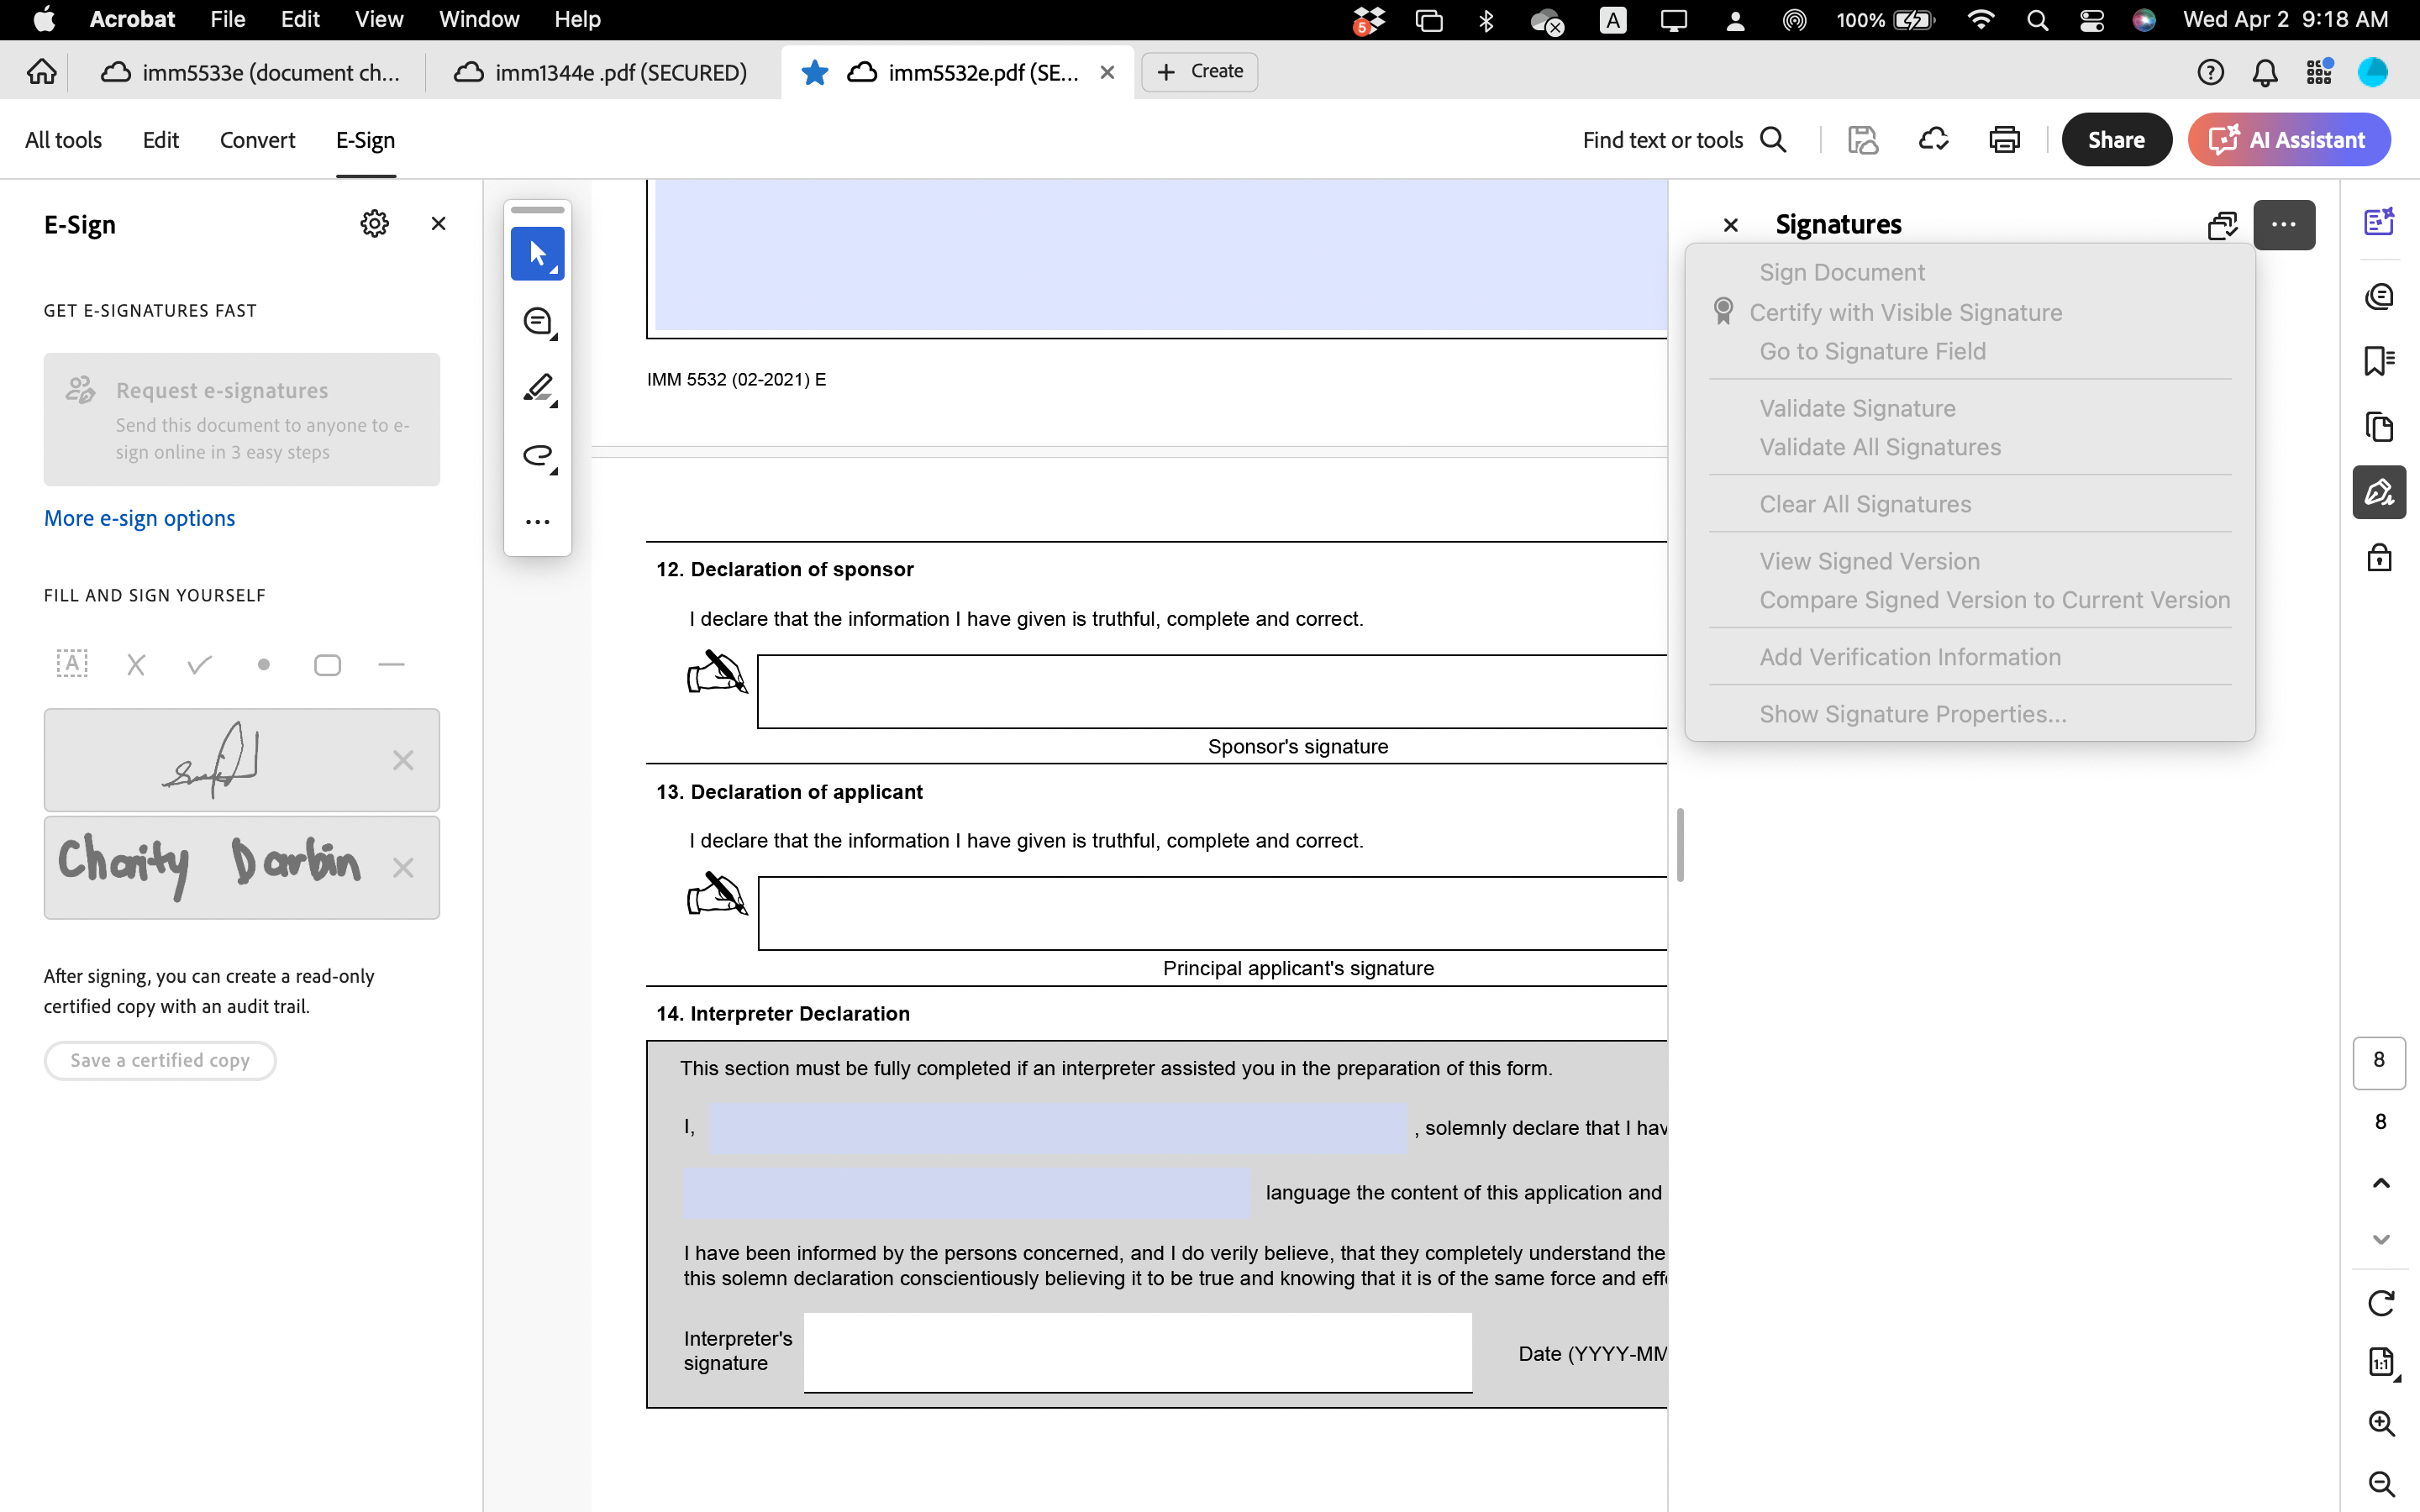Open the Bookmarks panel icon
The height and width of the screenshot is (1512, 2420).
tap(2379, 360)
